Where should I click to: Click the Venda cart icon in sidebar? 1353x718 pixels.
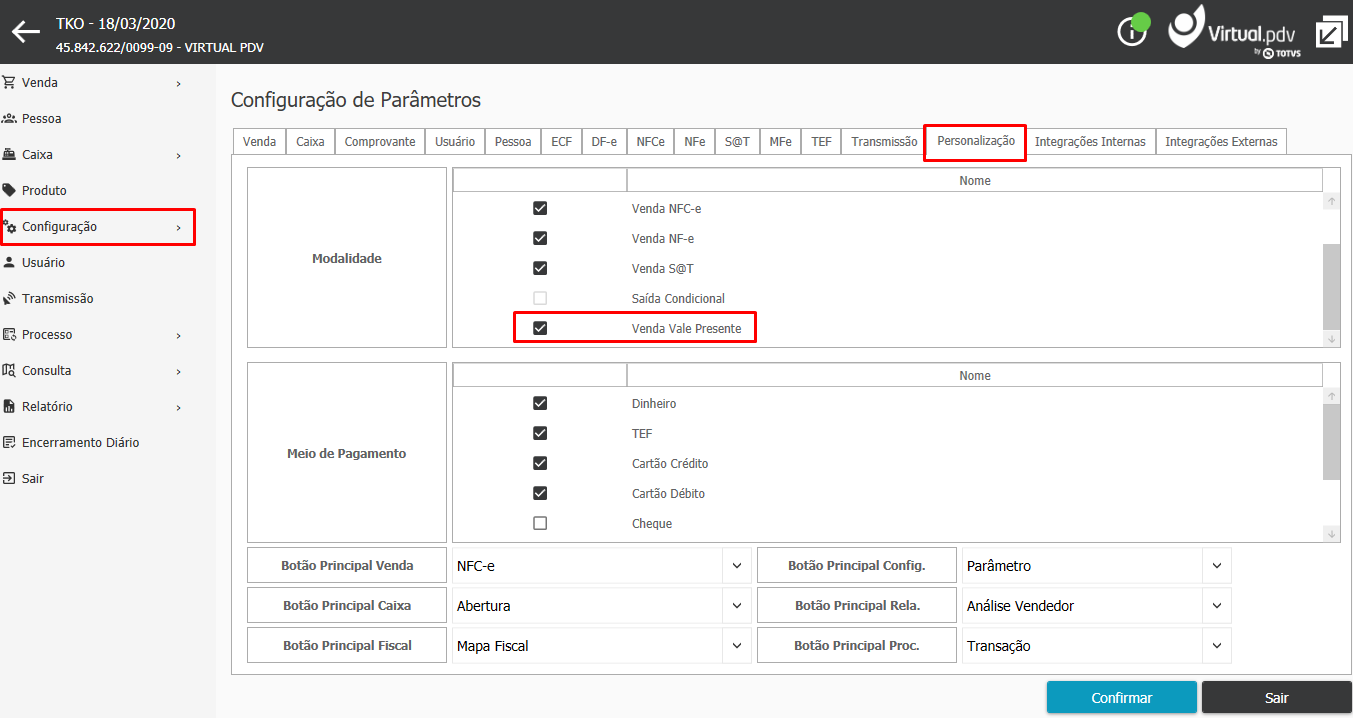[9, 83]
